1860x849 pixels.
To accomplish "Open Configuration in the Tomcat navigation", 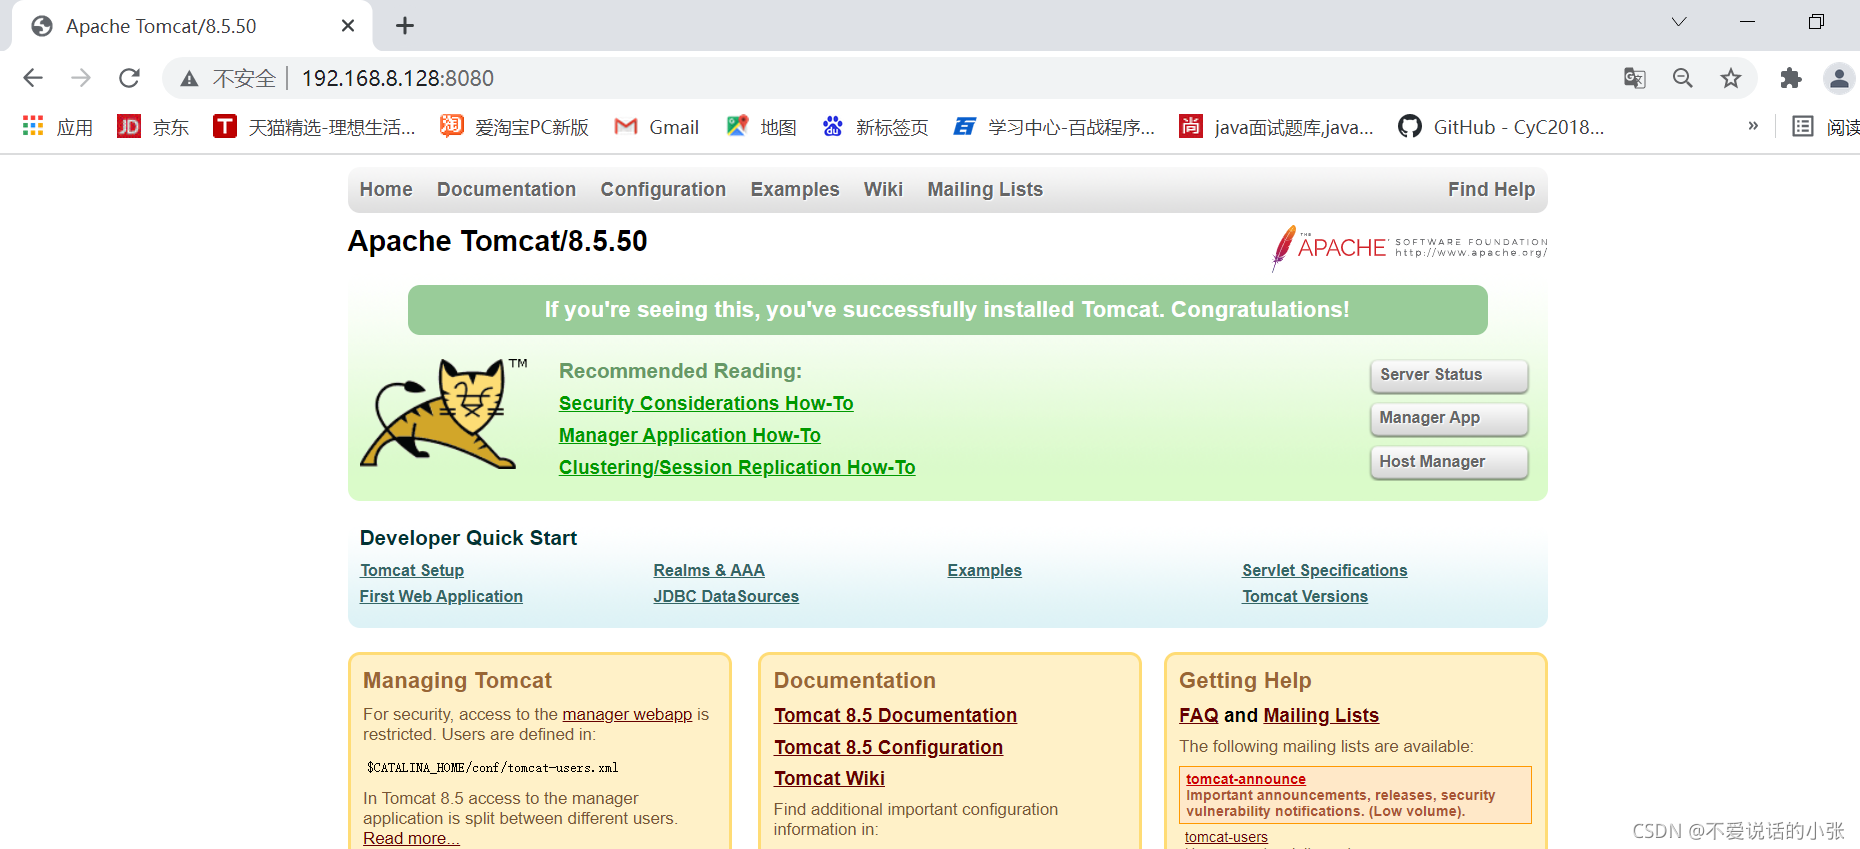I will (x=663, y=189).
